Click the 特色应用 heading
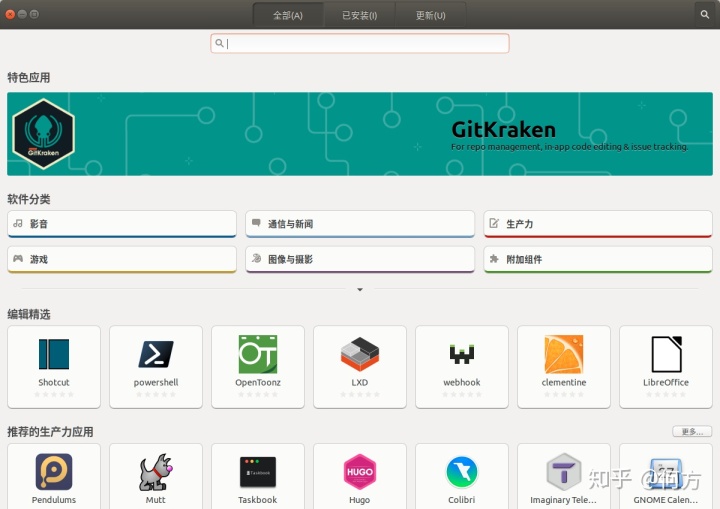 (x=28, y=78)
